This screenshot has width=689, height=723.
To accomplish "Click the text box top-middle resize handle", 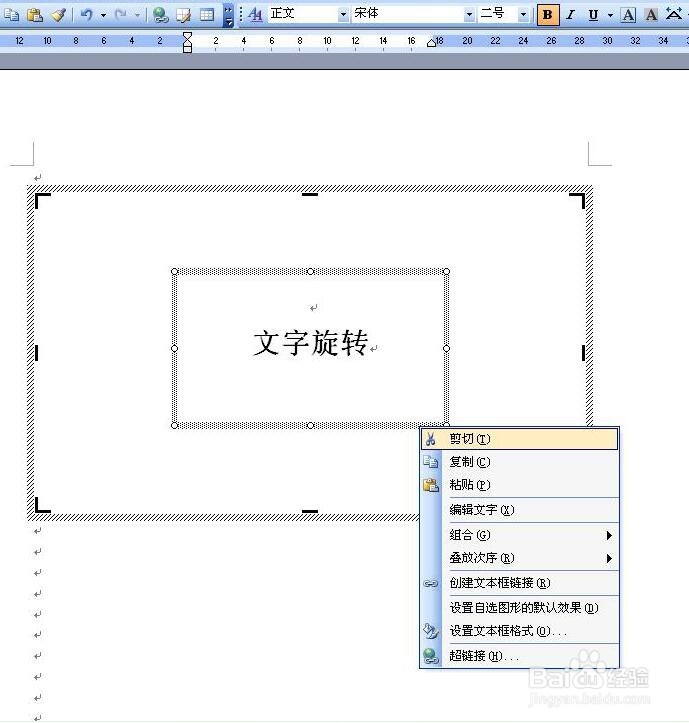I will [x=310, y=271].
